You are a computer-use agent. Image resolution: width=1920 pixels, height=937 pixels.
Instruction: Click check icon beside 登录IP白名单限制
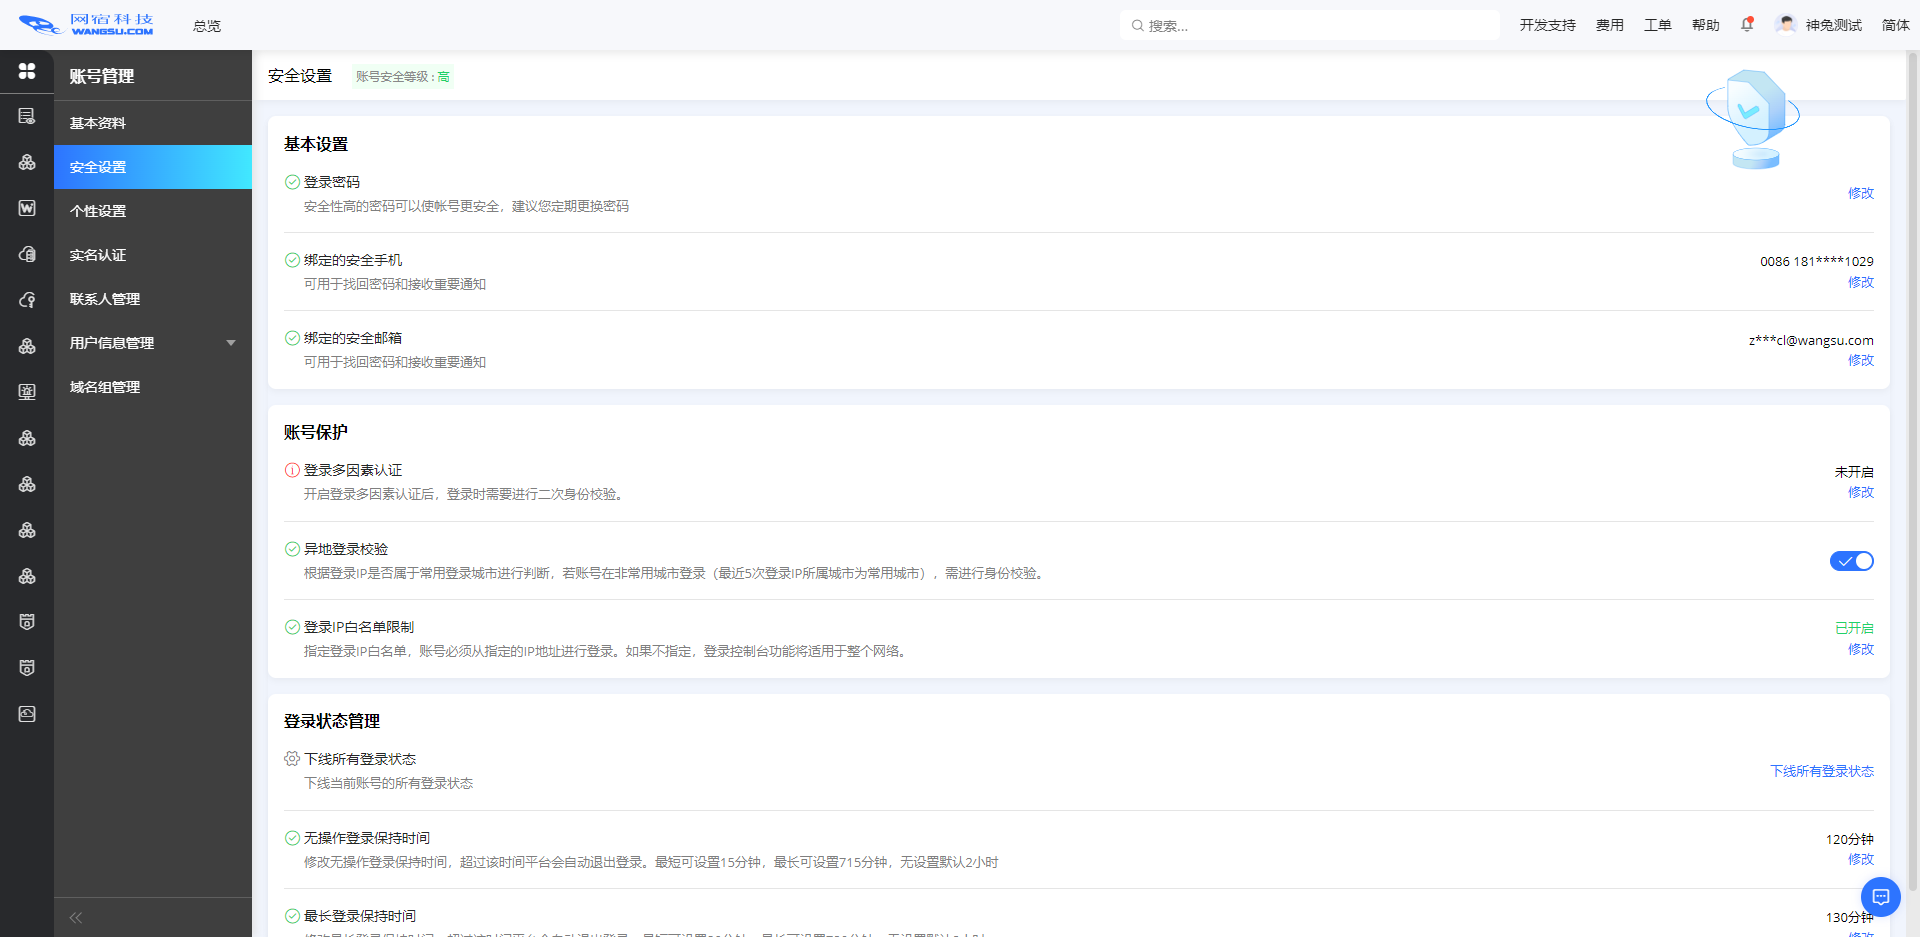[x=292, y=627]
